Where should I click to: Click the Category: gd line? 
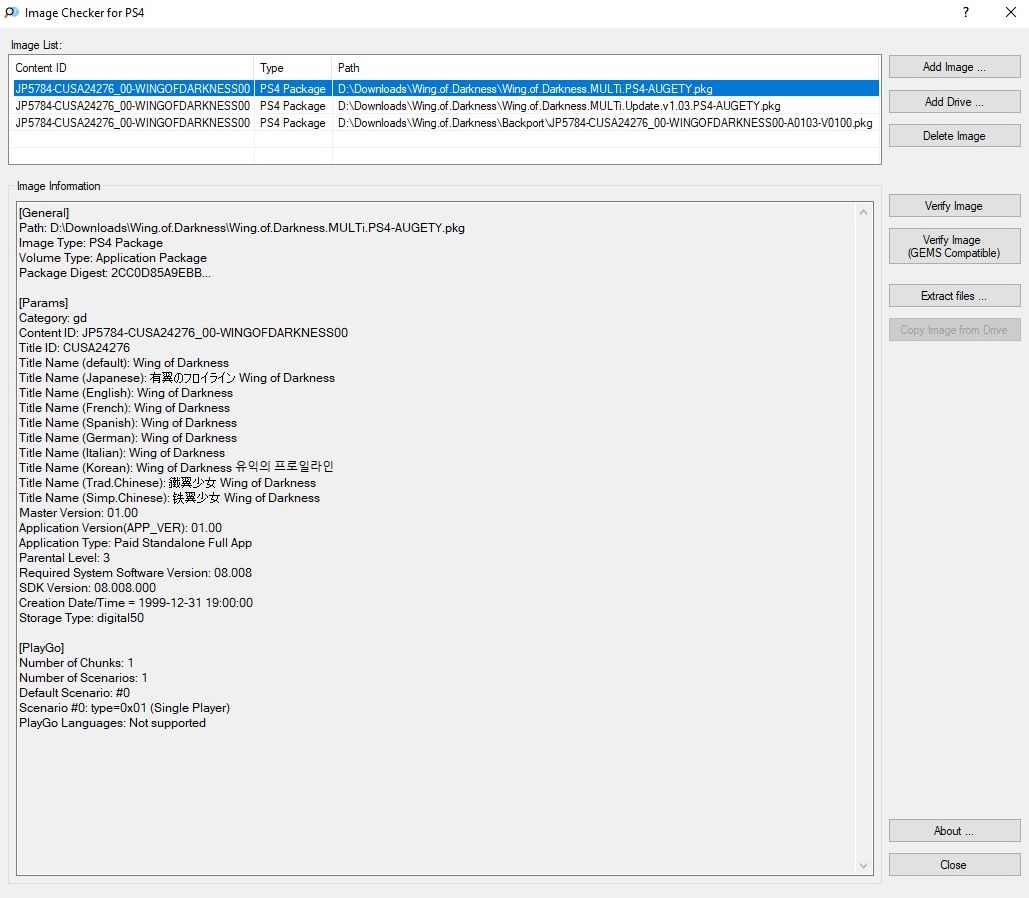coord(52,318)
